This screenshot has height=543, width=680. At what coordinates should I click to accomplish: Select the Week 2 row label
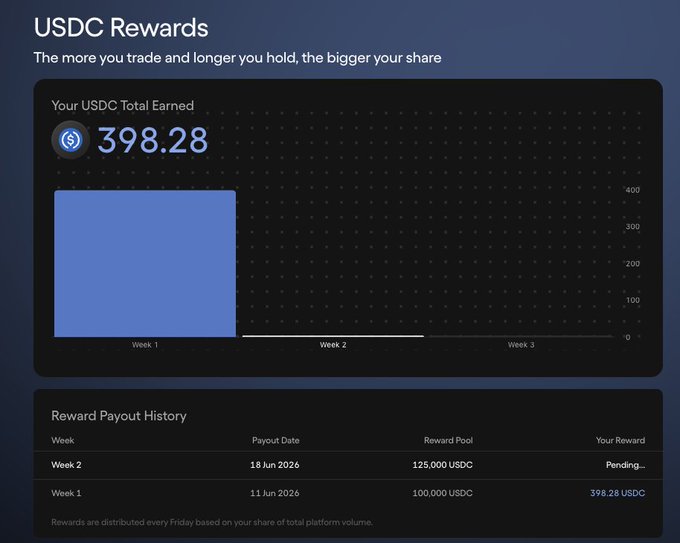(x=66, y=465)
